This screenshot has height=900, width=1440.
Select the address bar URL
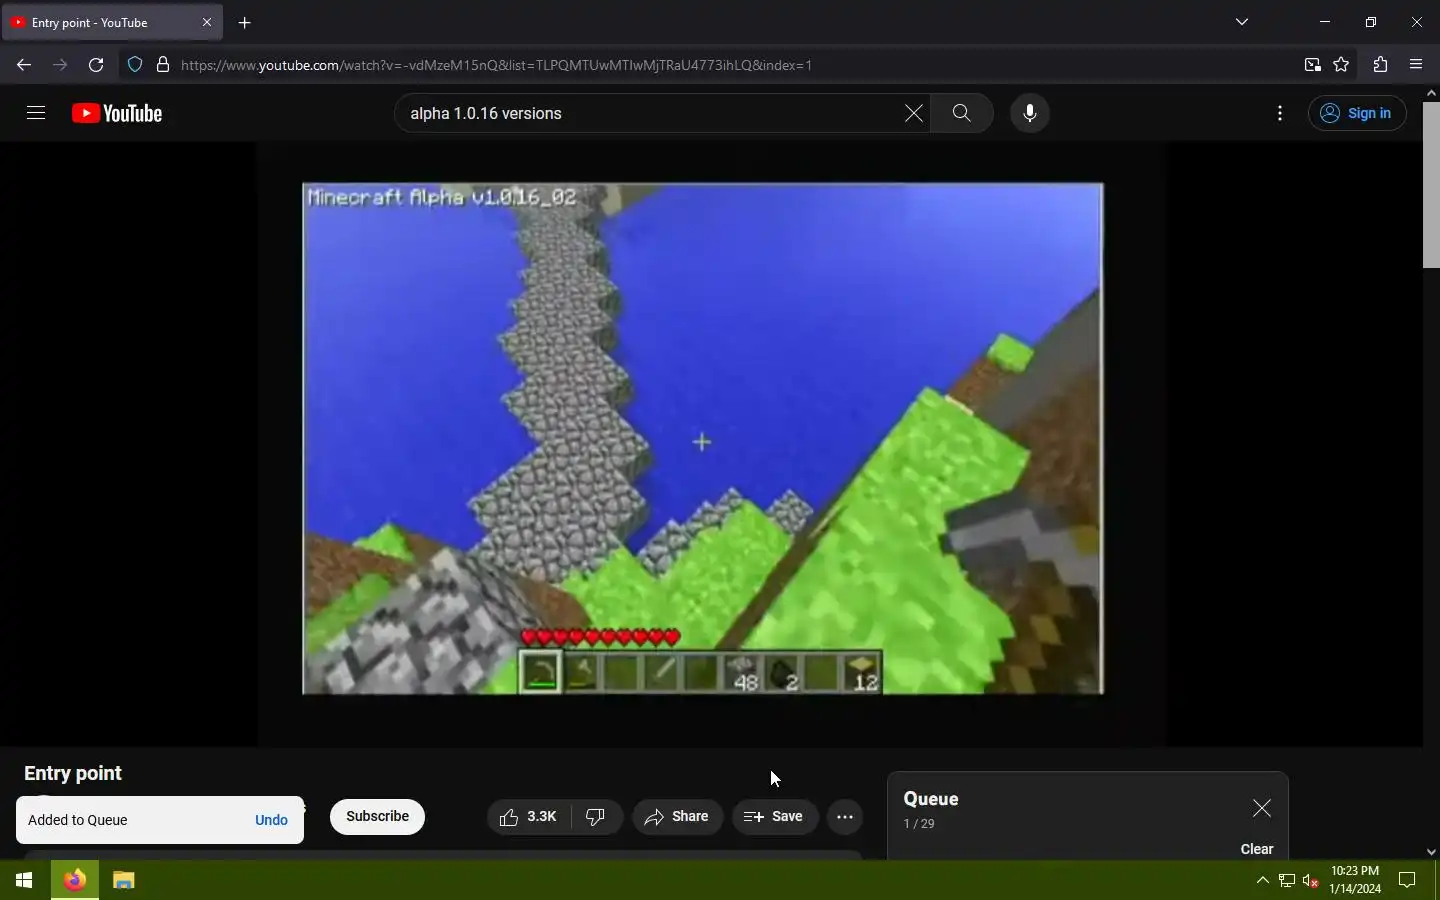pos(496,65)
